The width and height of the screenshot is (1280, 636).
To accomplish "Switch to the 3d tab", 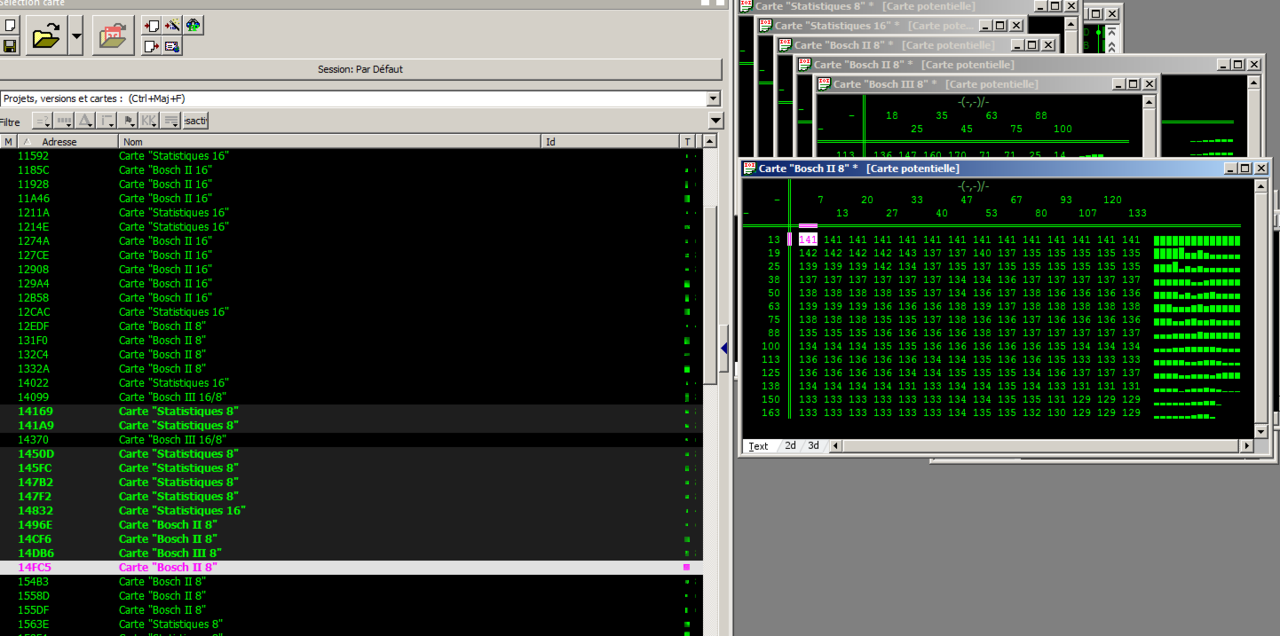I will [x=813, y=446].
